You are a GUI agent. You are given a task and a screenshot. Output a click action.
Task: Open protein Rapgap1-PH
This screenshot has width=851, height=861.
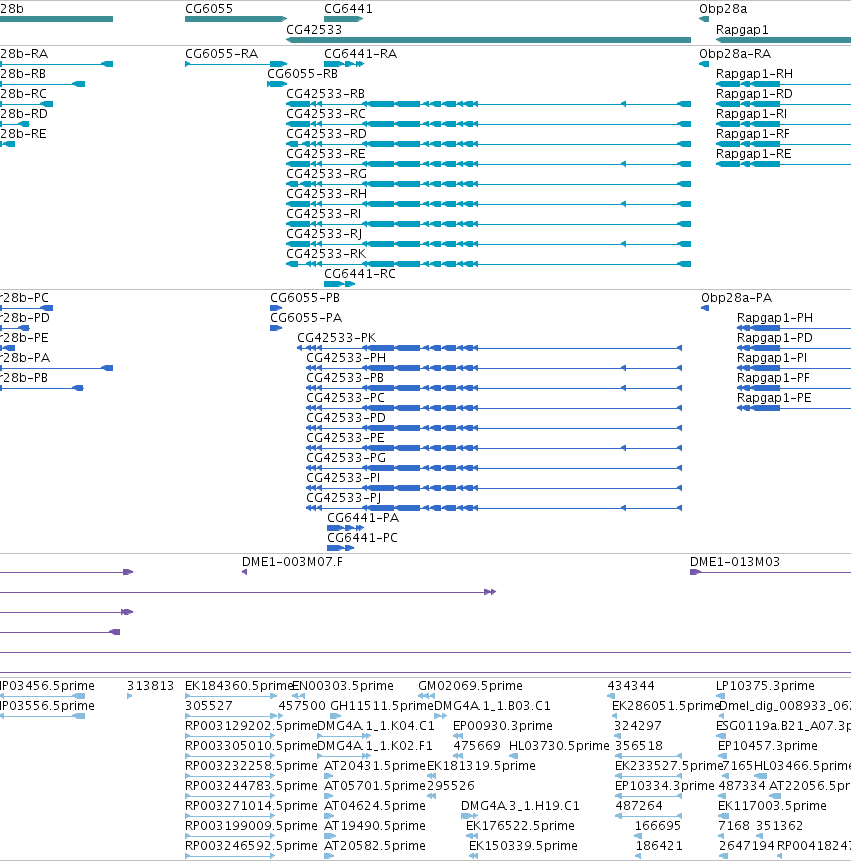tap(775, 318)
